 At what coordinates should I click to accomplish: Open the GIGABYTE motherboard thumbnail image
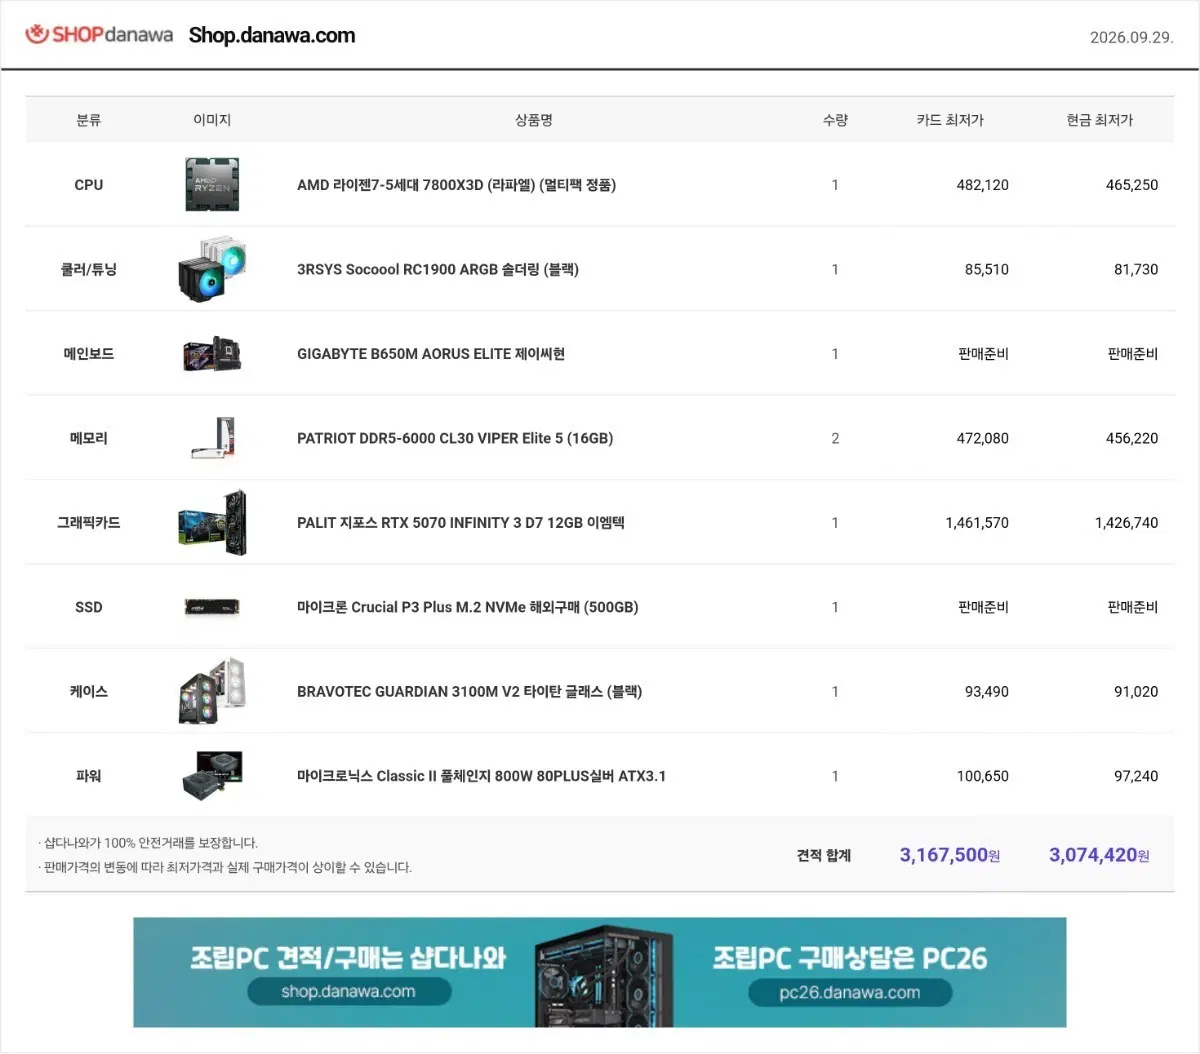[212, 354]
